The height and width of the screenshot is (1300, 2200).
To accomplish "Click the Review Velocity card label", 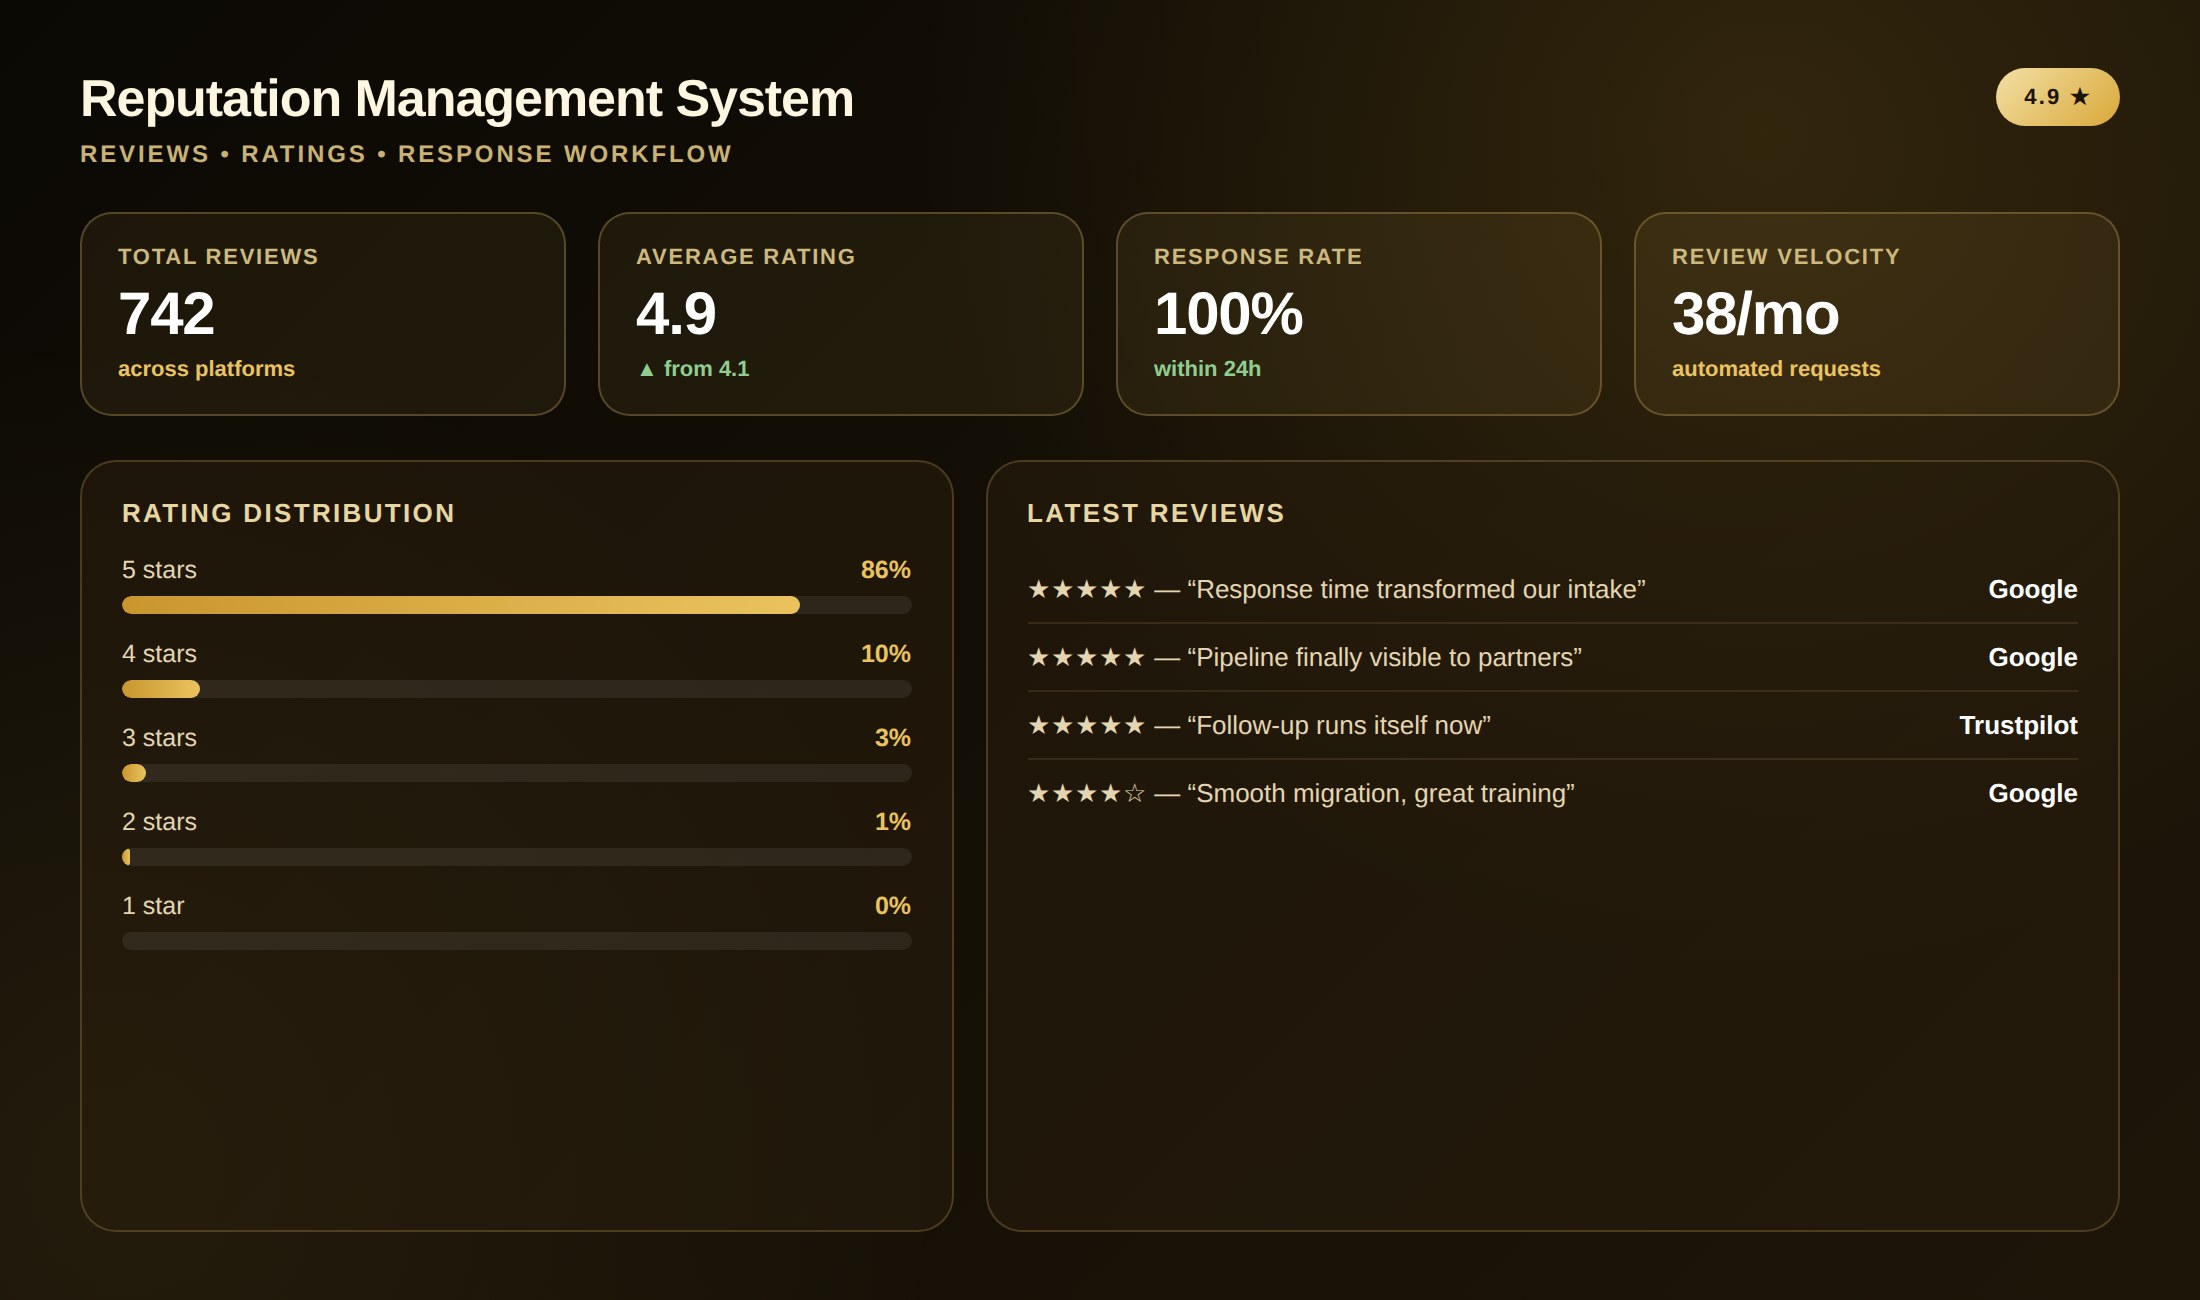I will [x=1786, y=257].
